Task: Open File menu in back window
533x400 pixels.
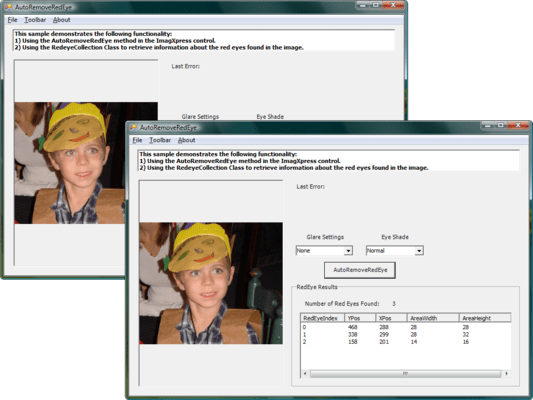Action: 12,20
